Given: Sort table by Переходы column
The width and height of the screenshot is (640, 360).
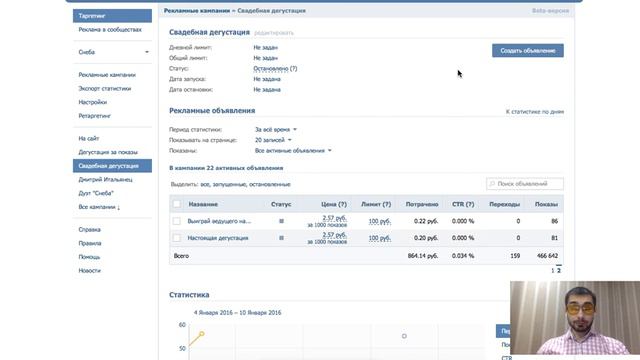Looking at the screenshot, I should click(x=504, y=204).
